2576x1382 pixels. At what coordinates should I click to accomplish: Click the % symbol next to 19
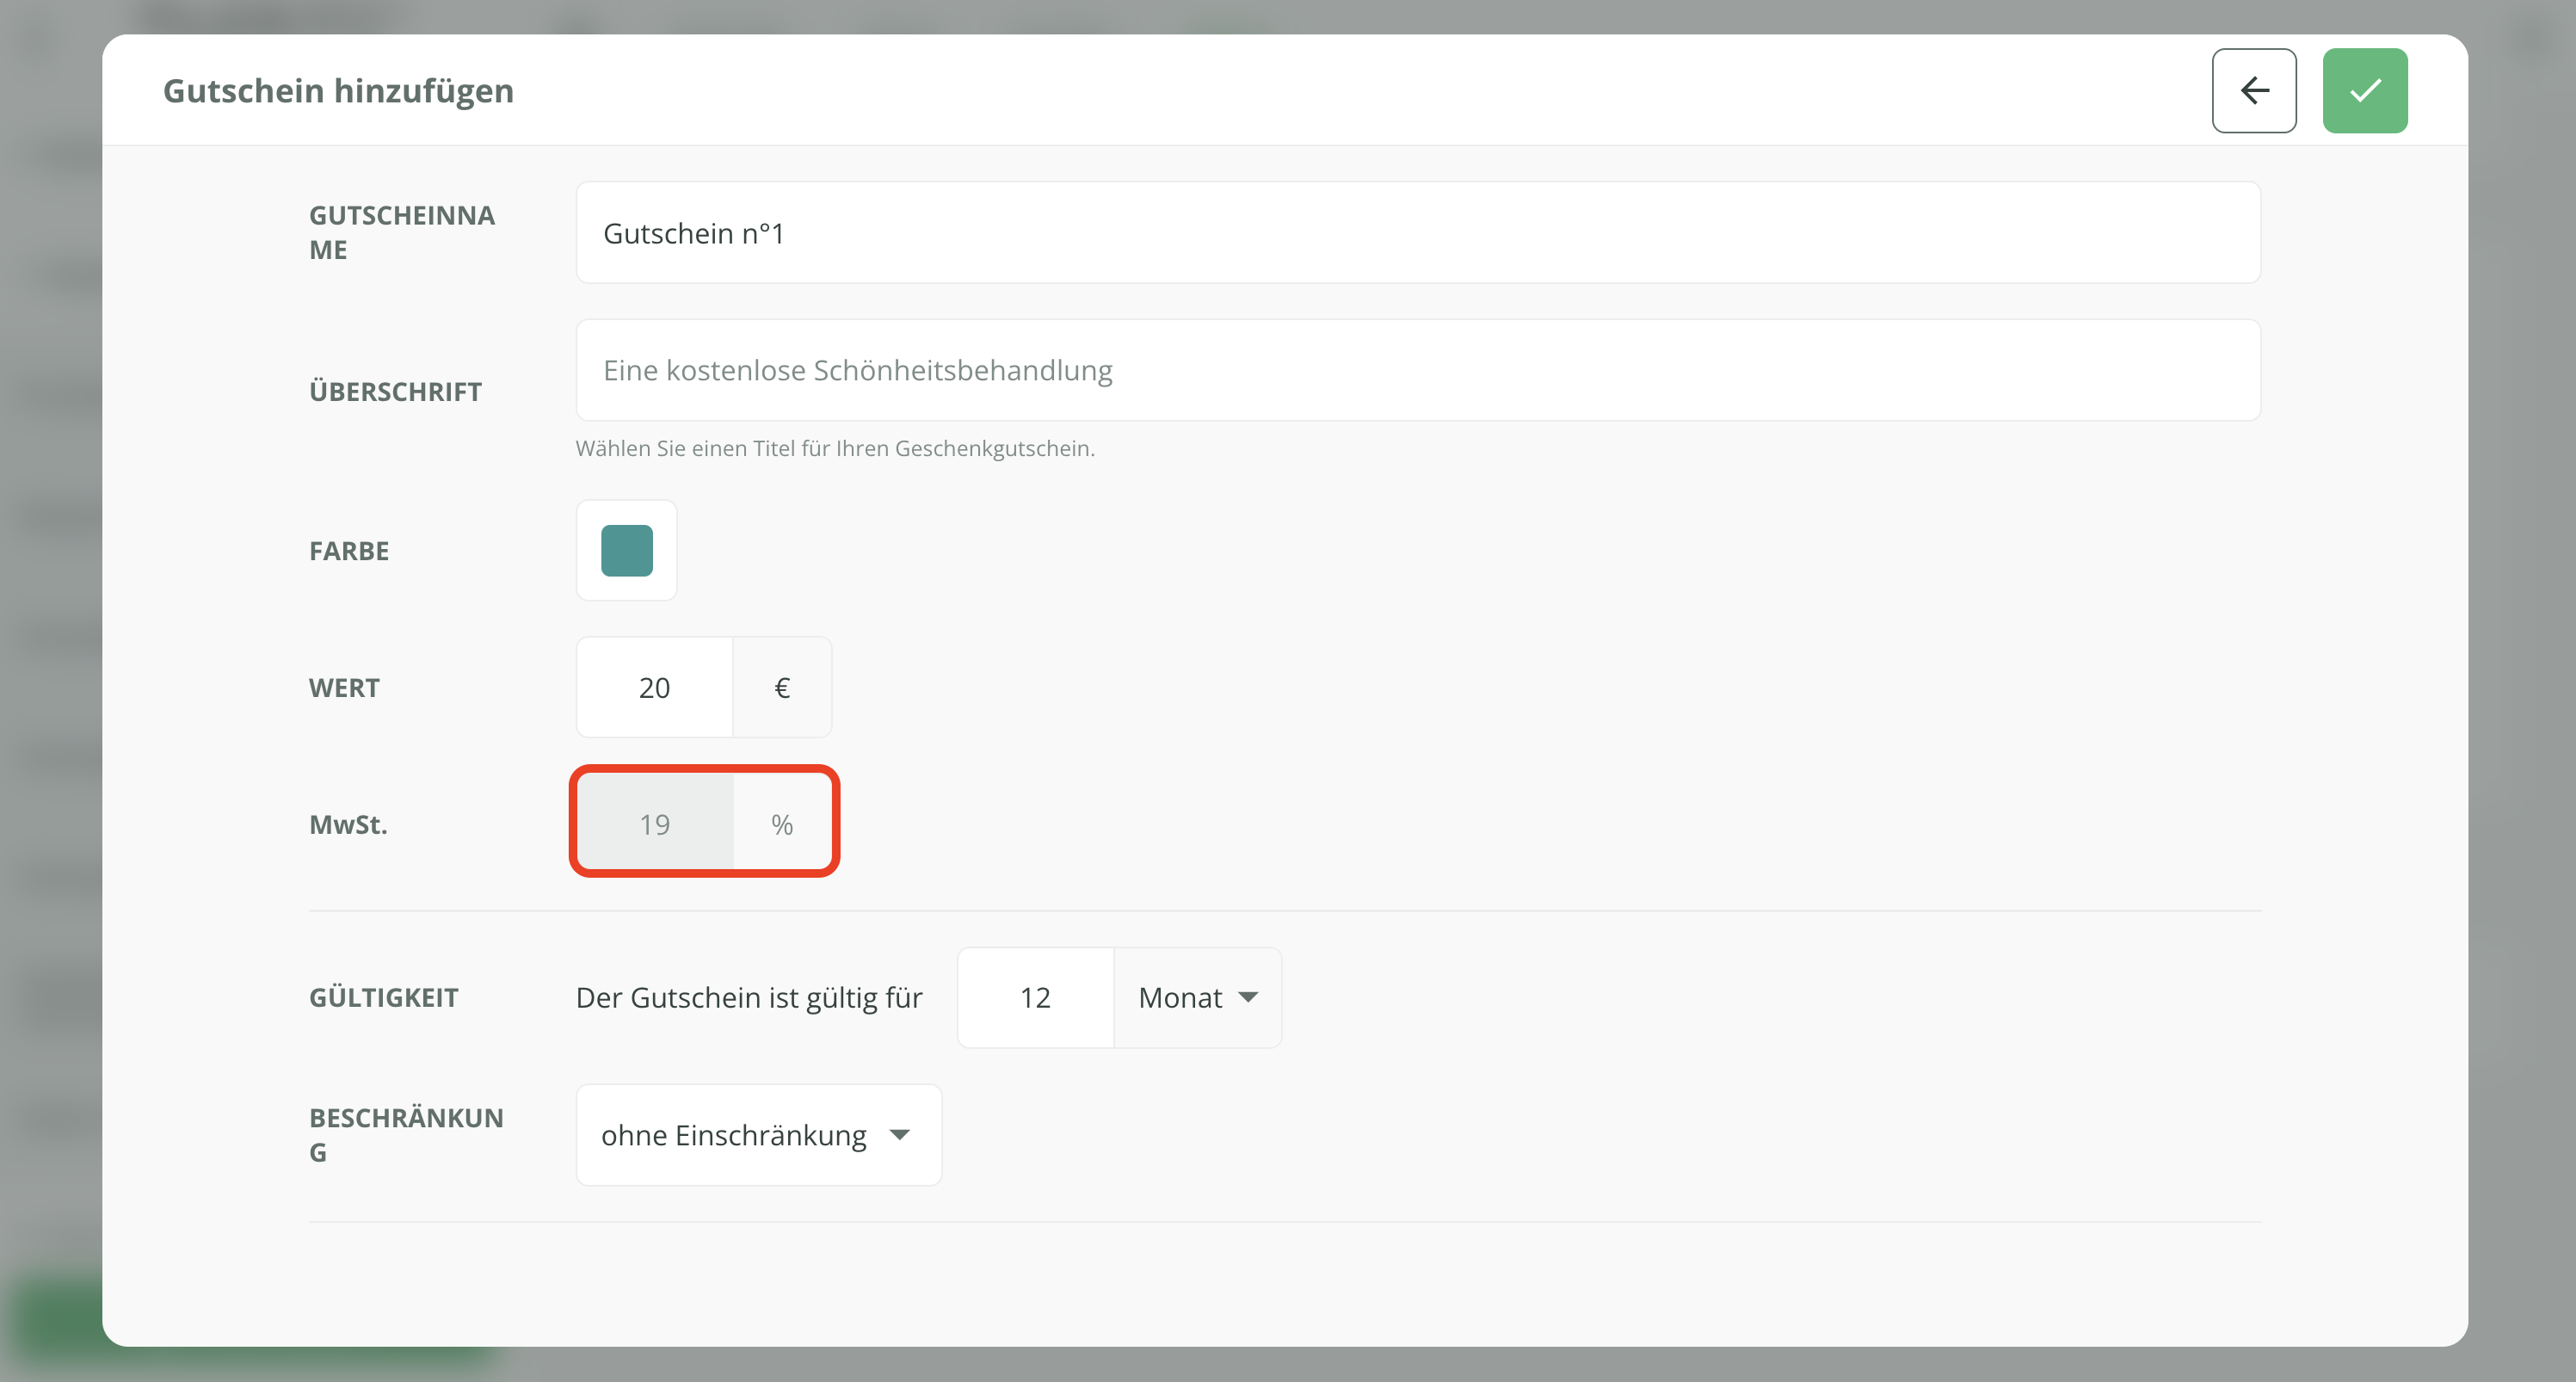coord(783,822)
